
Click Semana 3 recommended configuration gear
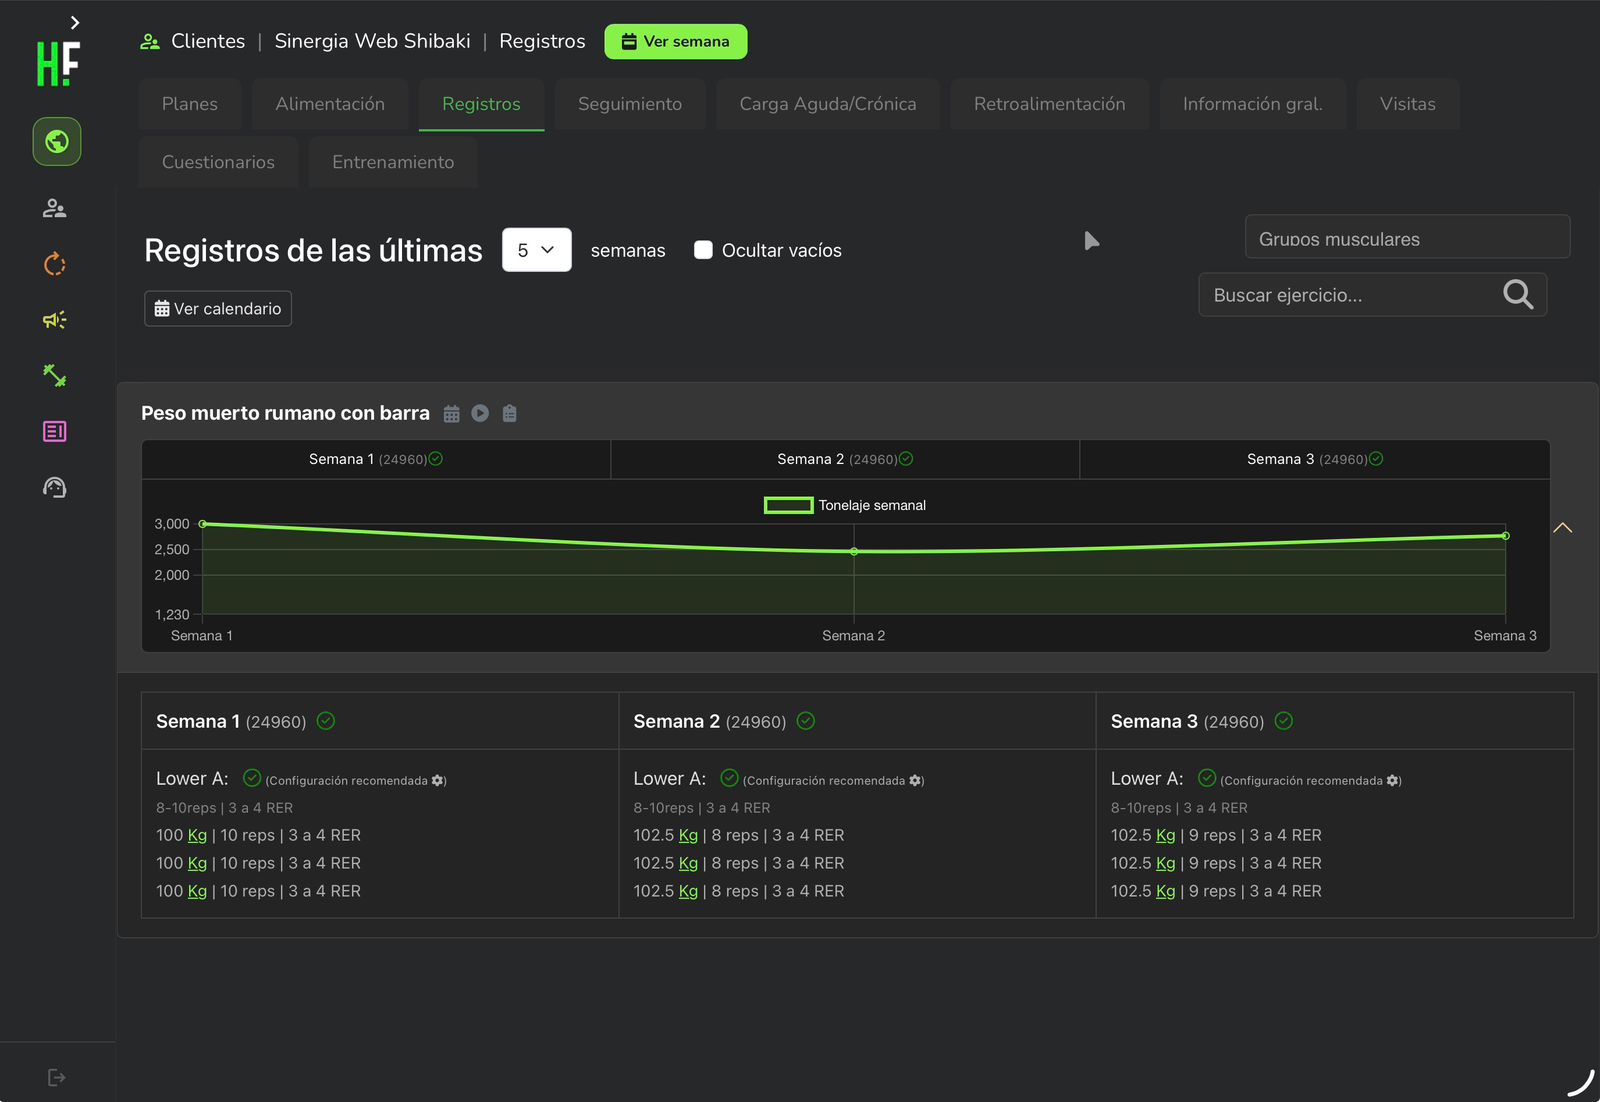1393,780
